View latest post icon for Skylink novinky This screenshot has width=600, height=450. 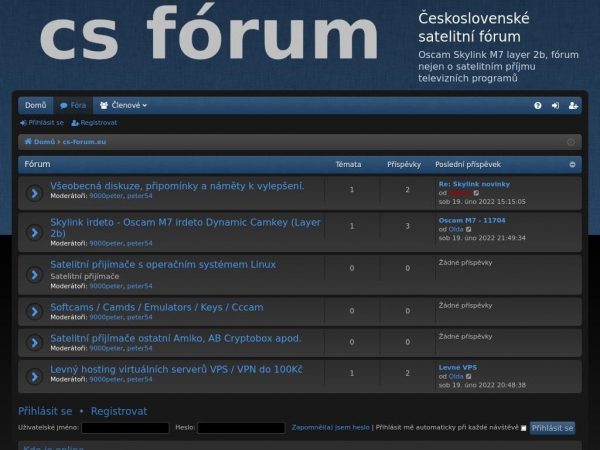tap(476, 193)
